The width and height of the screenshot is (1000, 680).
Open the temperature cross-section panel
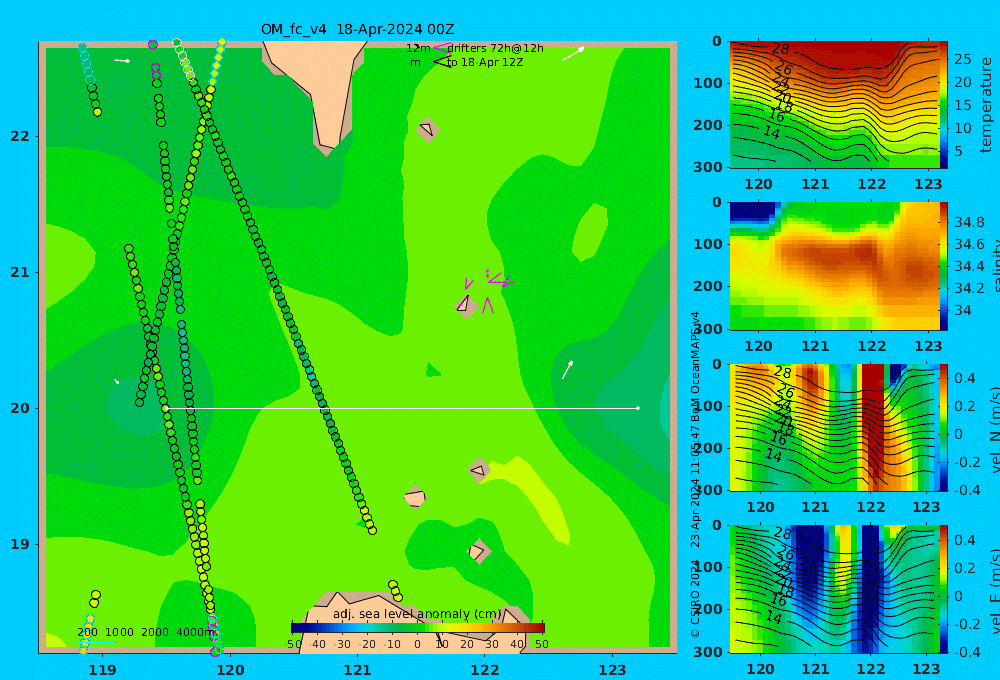point(834,105)
